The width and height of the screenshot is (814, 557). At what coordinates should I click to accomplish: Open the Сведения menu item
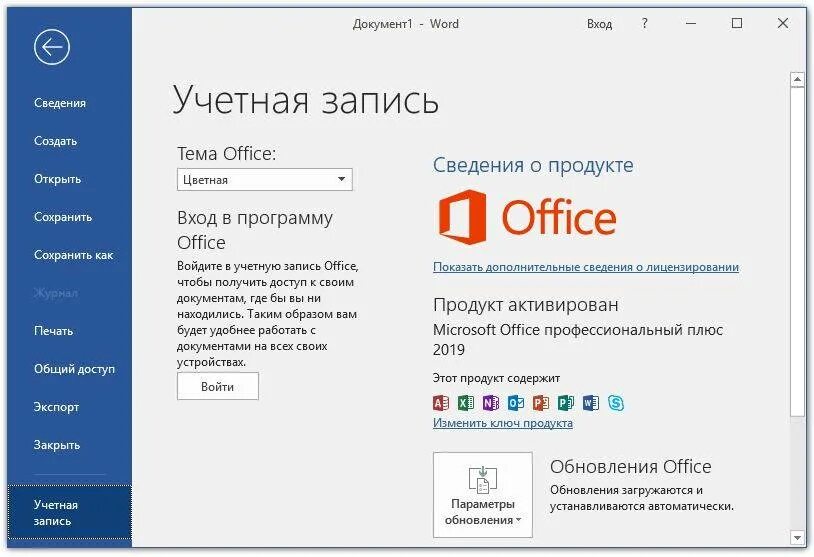pos(60,103)
